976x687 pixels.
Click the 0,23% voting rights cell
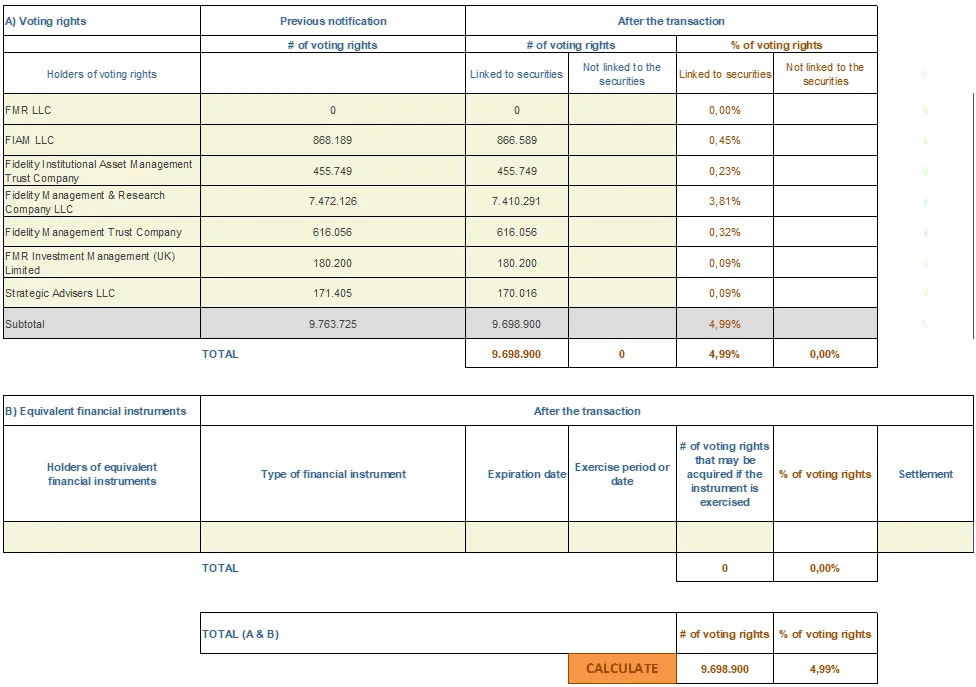tap(725, 171)
